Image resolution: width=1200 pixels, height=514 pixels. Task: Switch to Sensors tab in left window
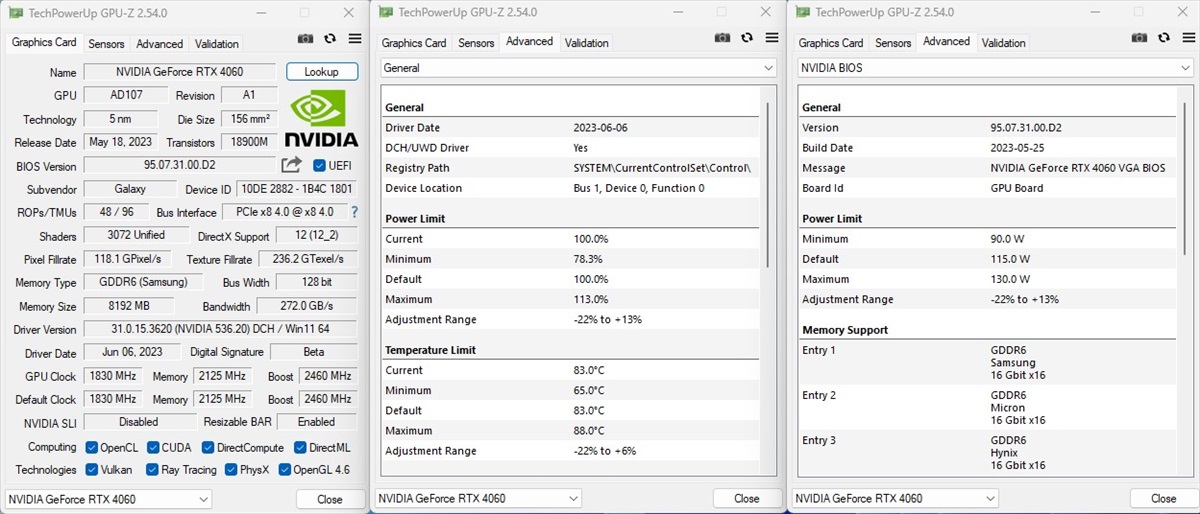[106, 44]
